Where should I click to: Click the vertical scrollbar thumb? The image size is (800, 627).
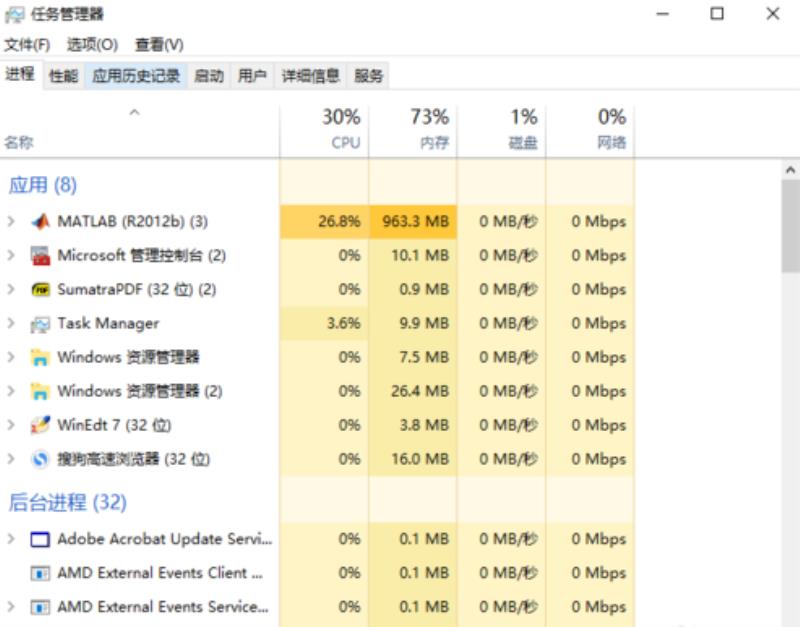(x=790, y=226)
